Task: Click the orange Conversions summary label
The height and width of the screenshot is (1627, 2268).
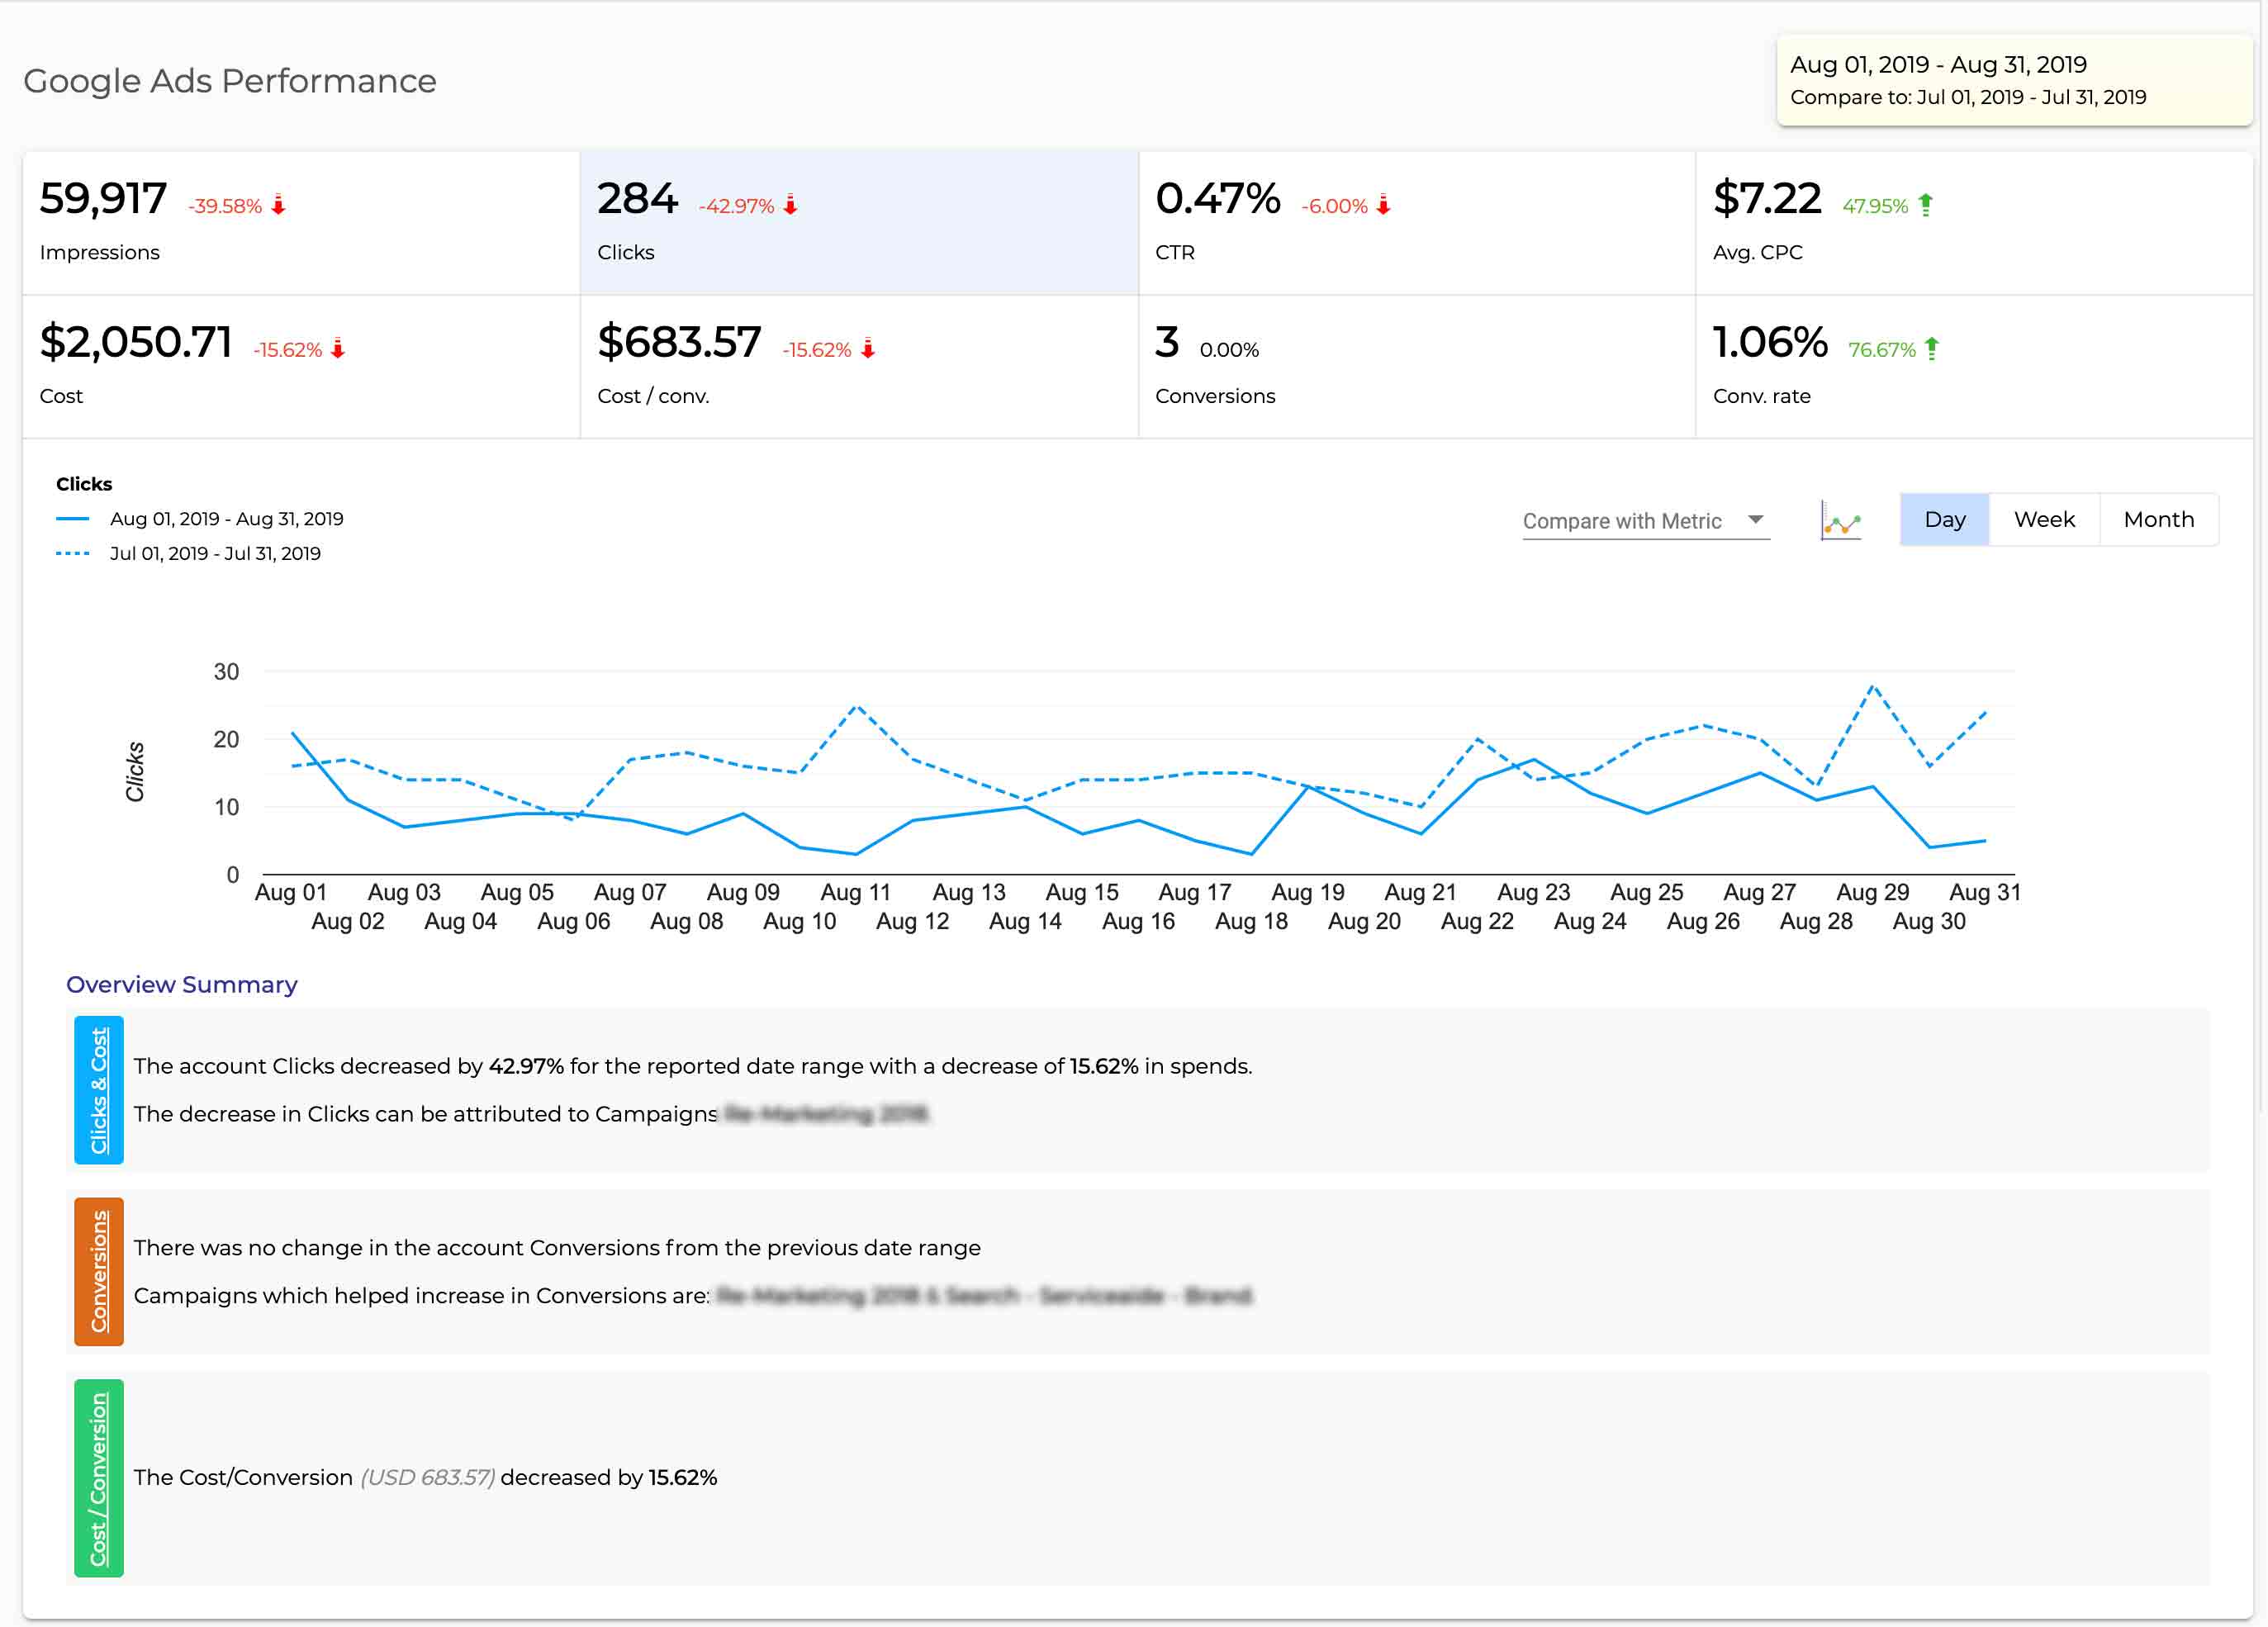Action: 99,1271
